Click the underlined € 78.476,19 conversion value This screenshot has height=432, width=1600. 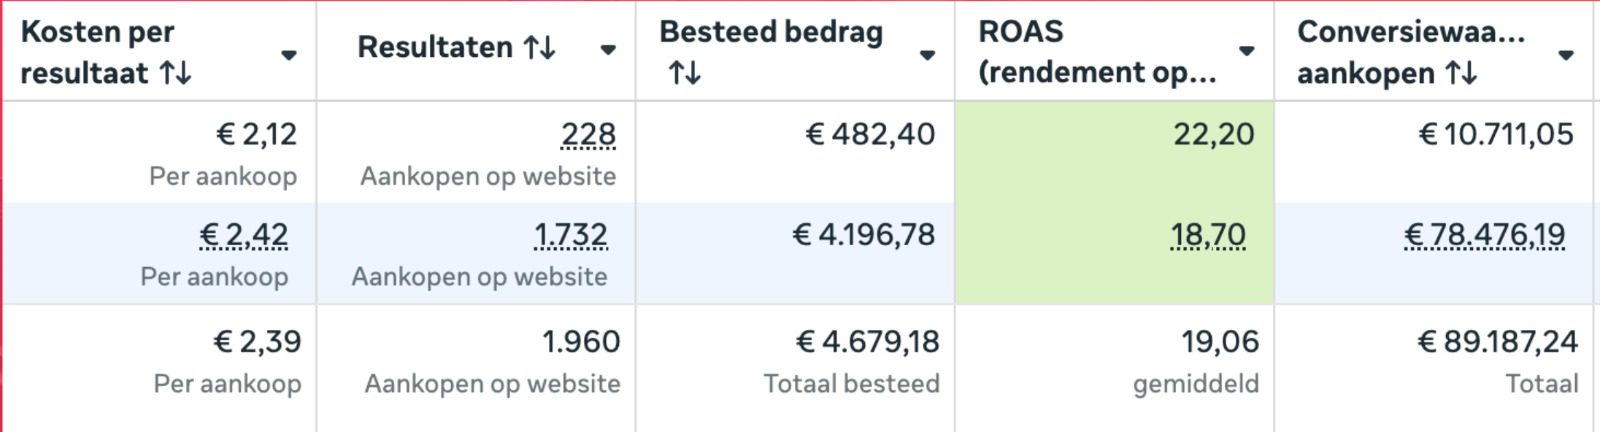click(1485, 235)
